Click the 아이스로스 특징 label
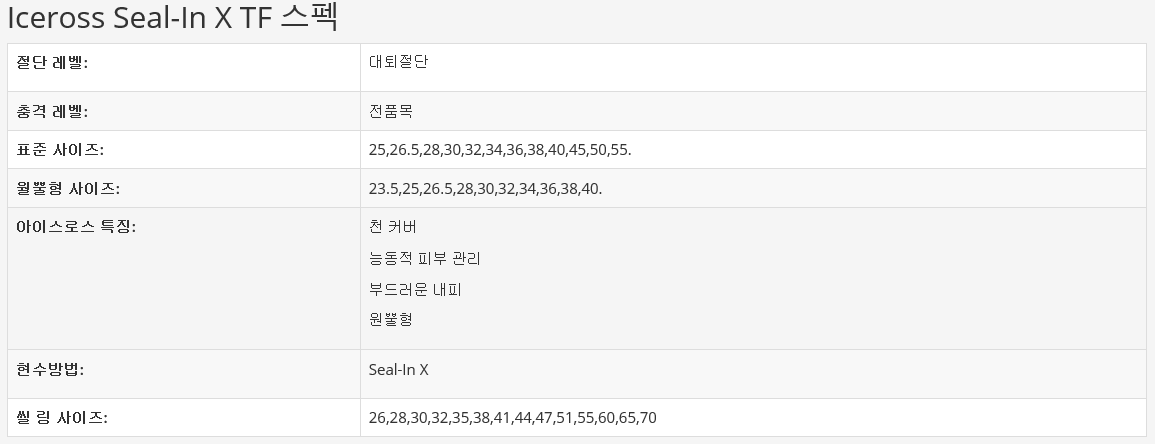Image resolution: width=1155 pixels, height=444 pixels. (76, 227)
